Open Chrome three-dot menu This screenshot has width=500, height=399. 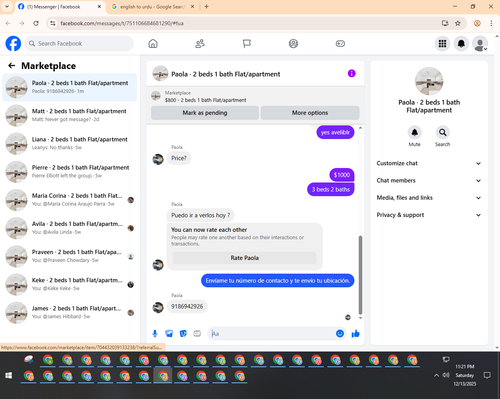coord(491,23)
